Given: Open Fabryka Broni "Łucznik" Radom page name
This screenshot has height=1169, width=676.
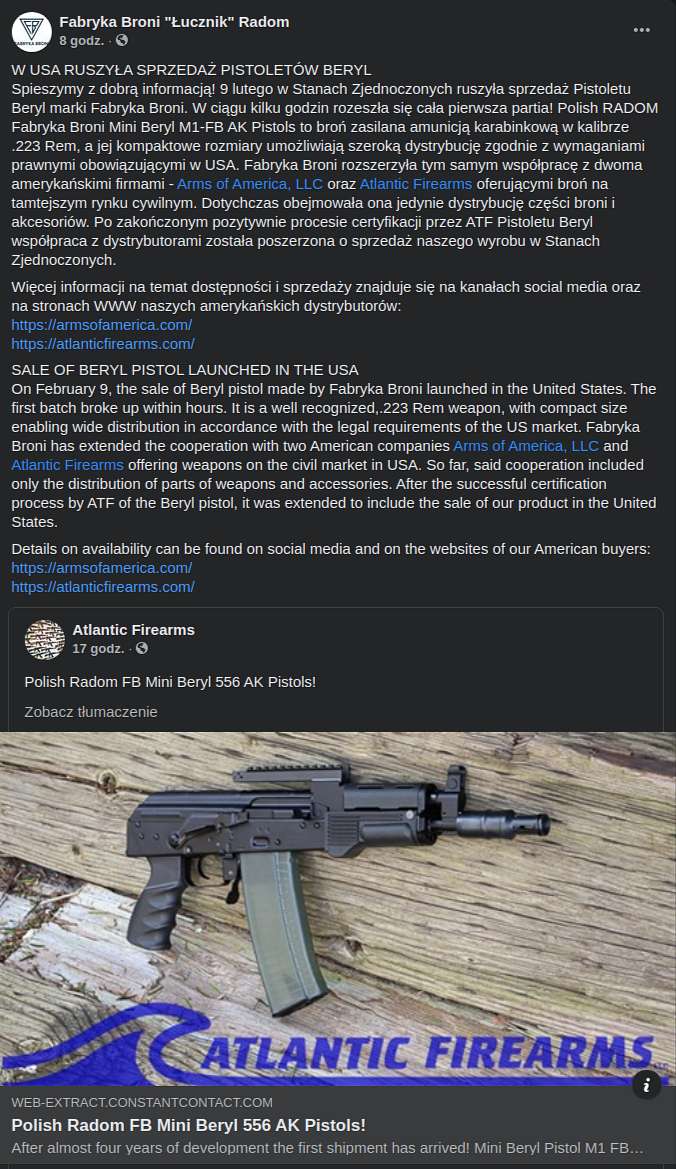Looking at the screenshot, I should point(174,22).
